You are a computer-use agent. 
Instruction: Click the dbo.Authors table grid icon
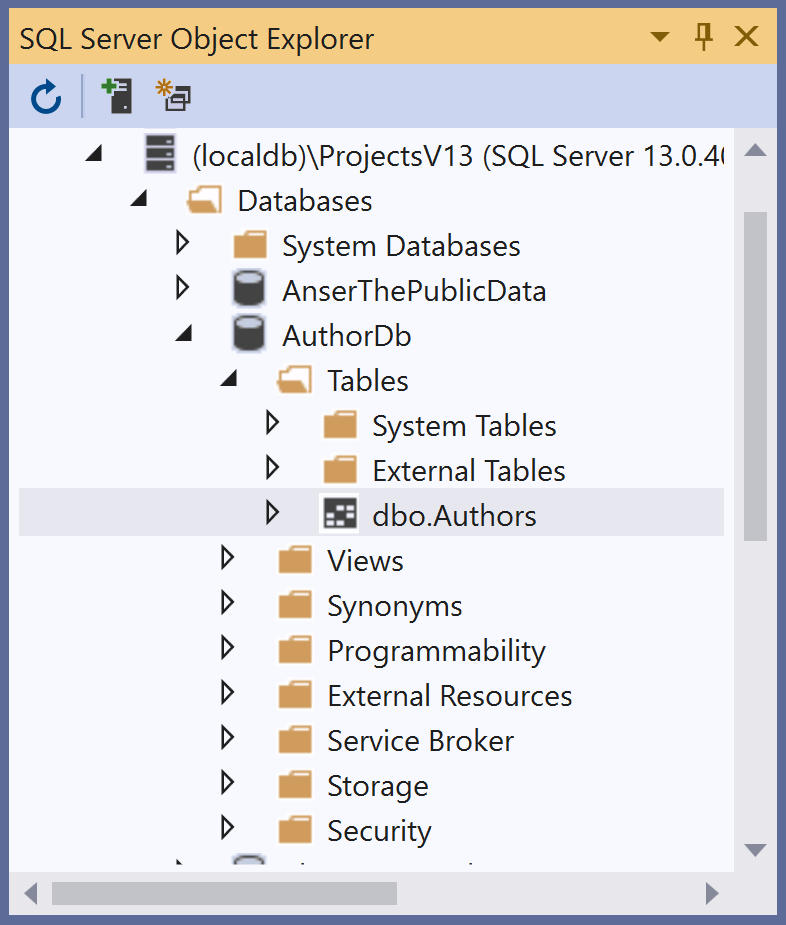[340, 514]
